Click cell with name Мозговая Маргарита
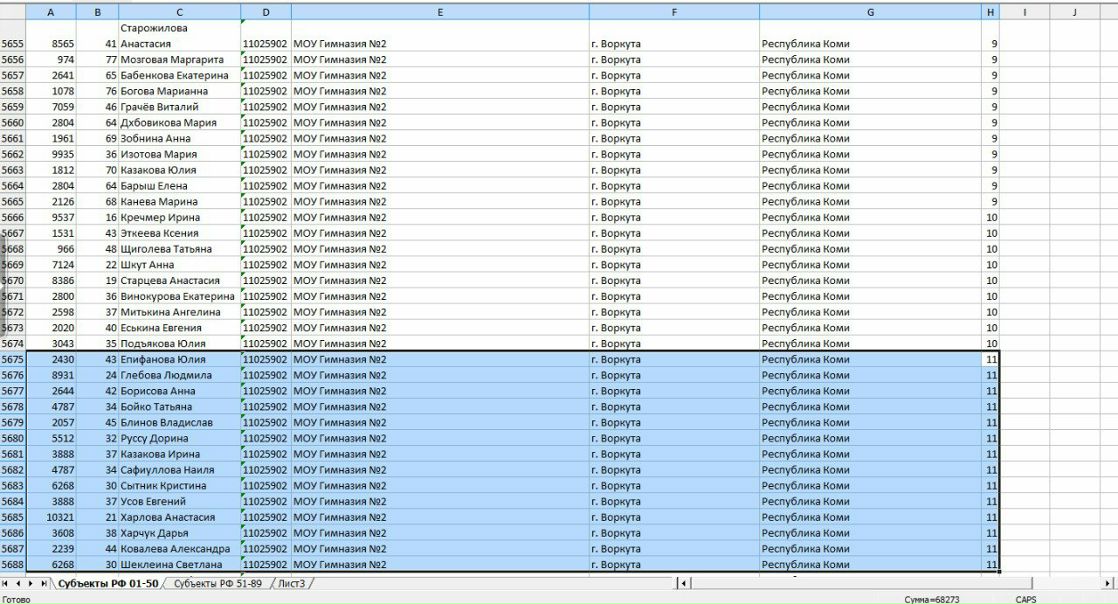 coord(179,60)
